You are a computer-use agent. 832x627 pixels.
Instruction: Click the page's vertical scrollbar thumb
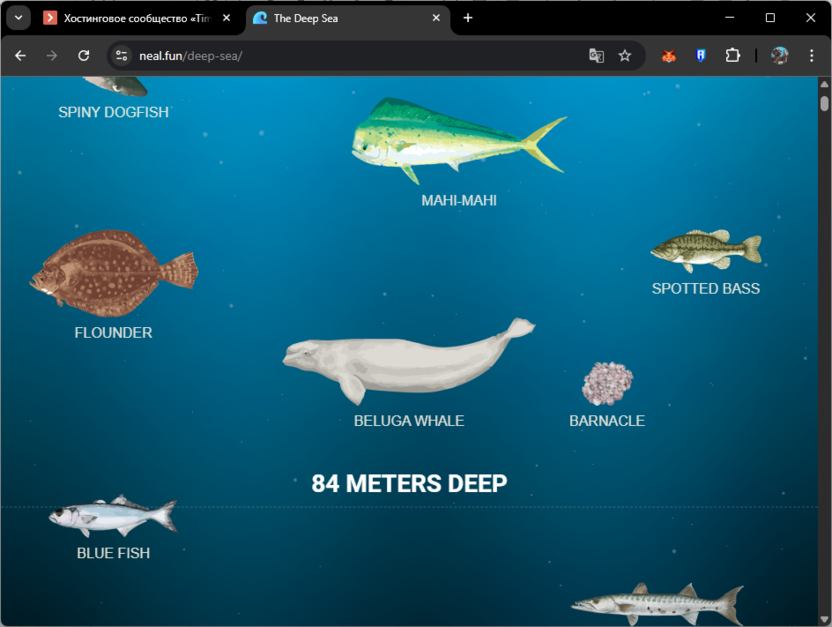click(x=824, y=103)
